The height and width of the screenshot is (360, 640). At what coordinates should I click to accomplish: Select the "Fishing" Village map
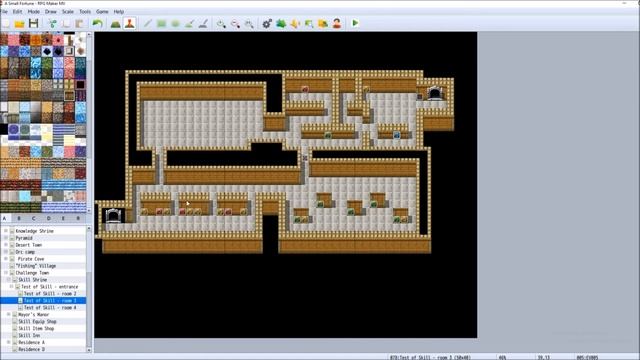36,266
